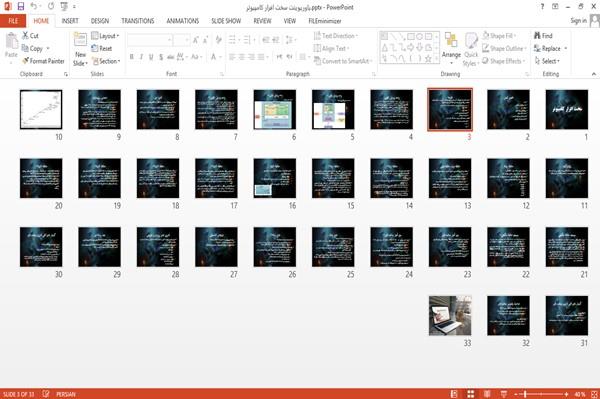Open the VIEW tab
Image resolution: width=600 pixels, height=399 pixels.
pos(290,21)
